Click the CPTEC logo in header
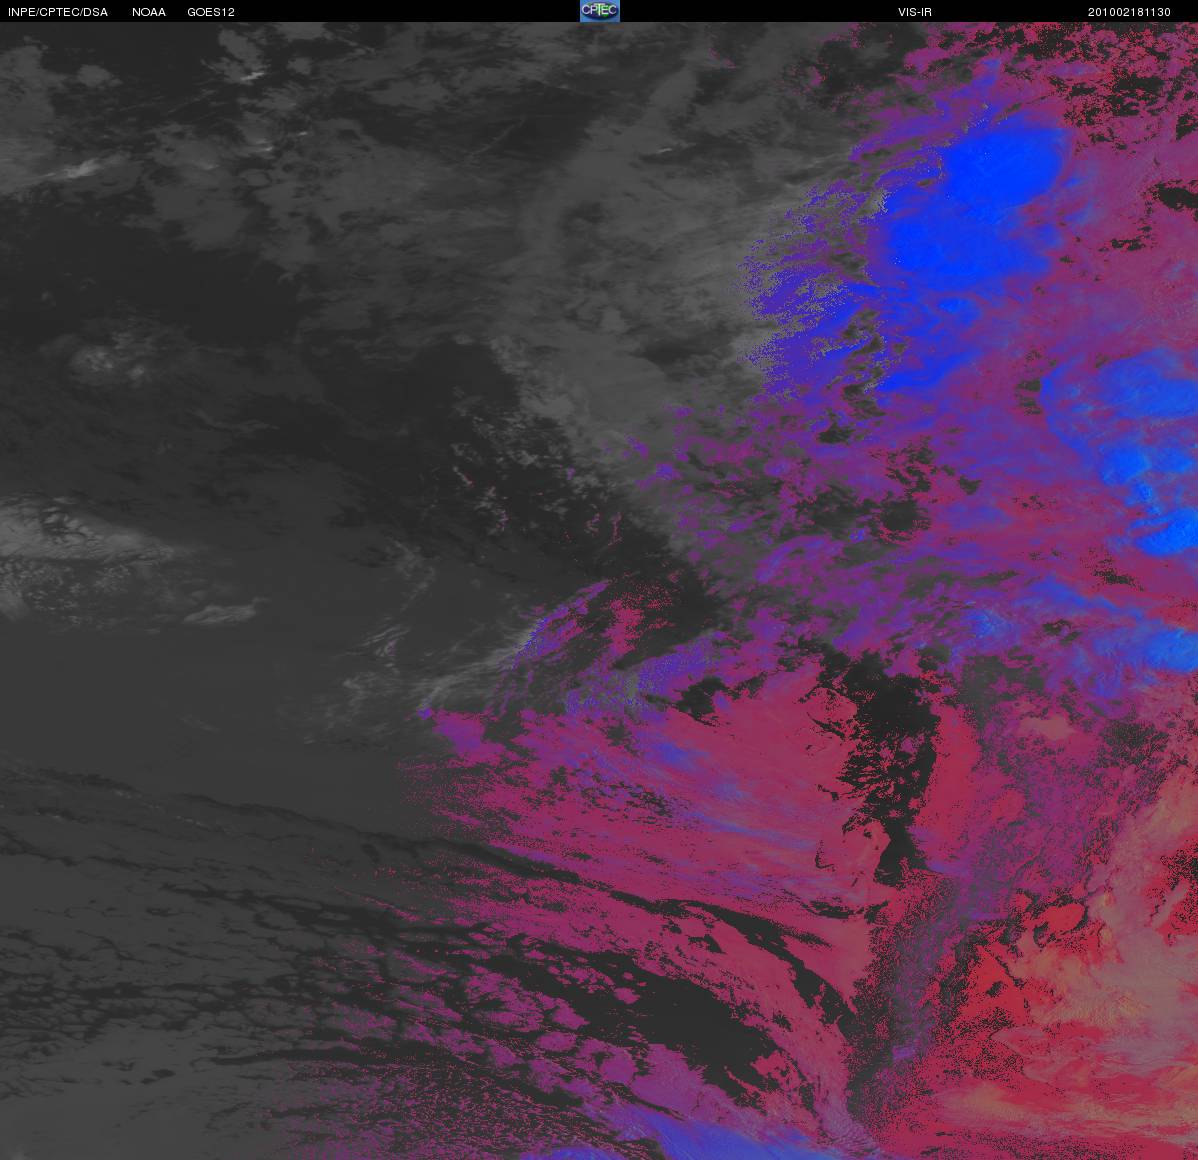 600,11
